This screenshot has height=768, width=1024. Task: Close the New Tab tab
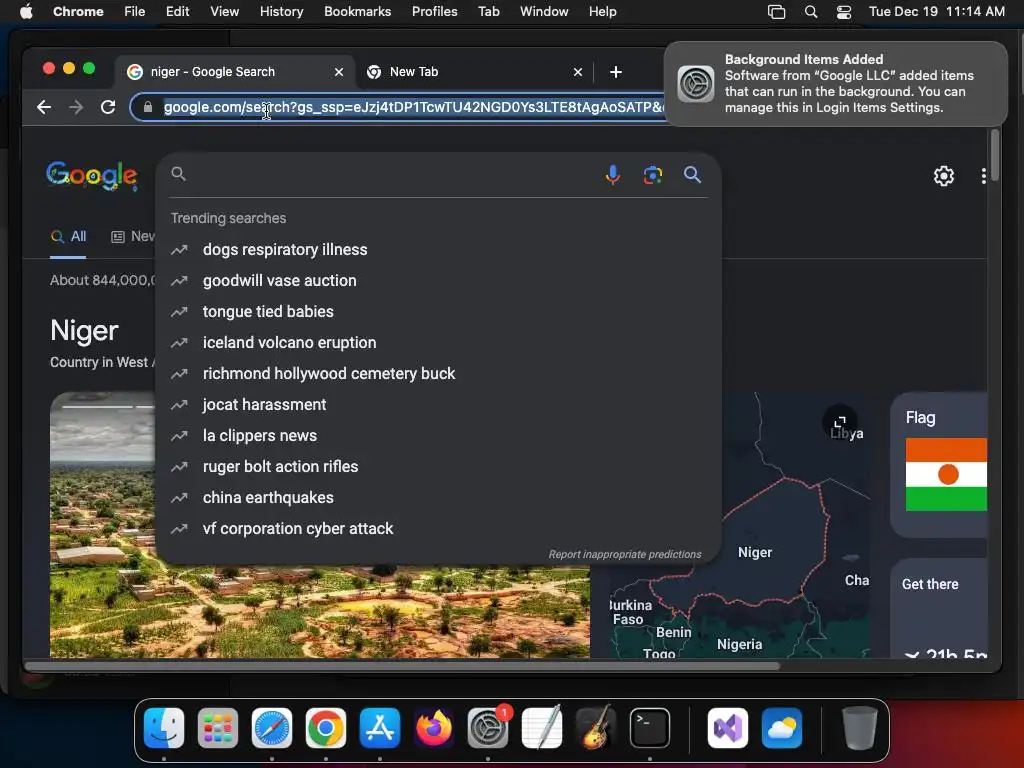[577, 72]
